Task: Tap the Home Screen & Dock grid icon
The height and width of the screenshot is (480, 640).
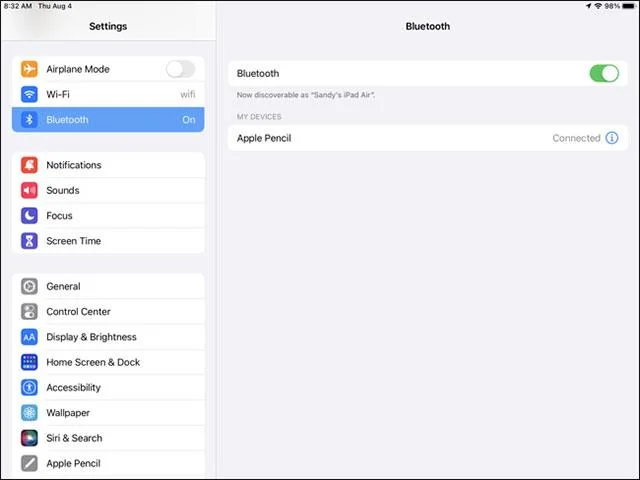Action: (x=29, y=362)
